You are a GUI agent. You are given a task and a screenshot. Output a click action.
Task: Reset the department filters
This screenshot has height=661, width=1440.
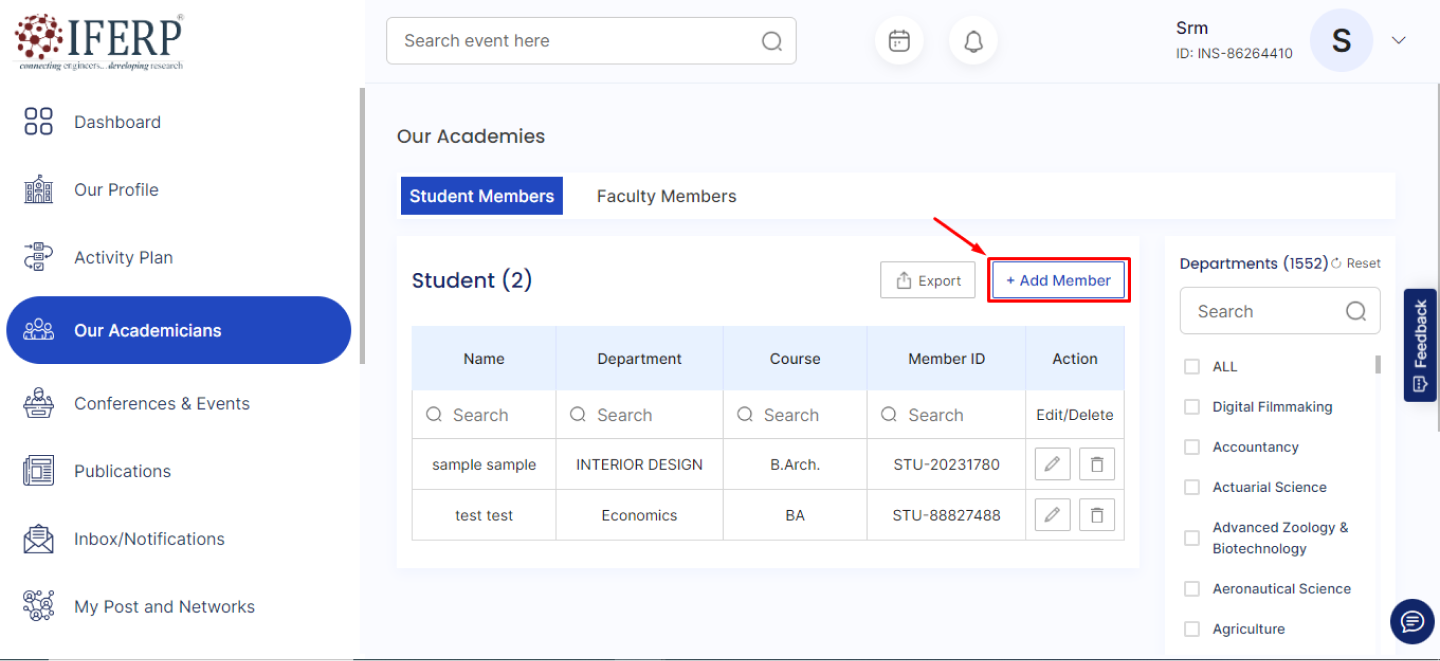pyautogui.click(x=1356, y=264)
